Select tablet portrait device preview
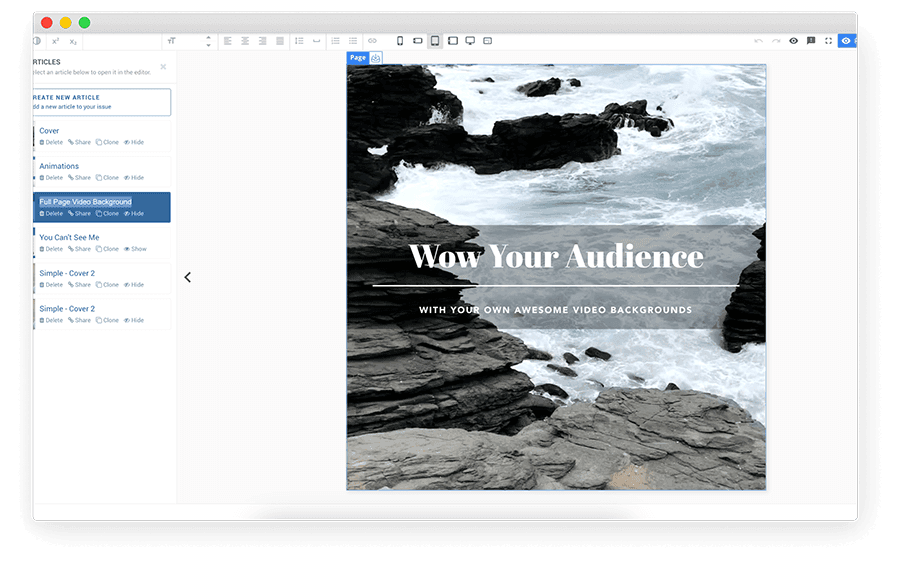Image resolution: width=900 pixels, height=565 pixels. tap(435, 41)
